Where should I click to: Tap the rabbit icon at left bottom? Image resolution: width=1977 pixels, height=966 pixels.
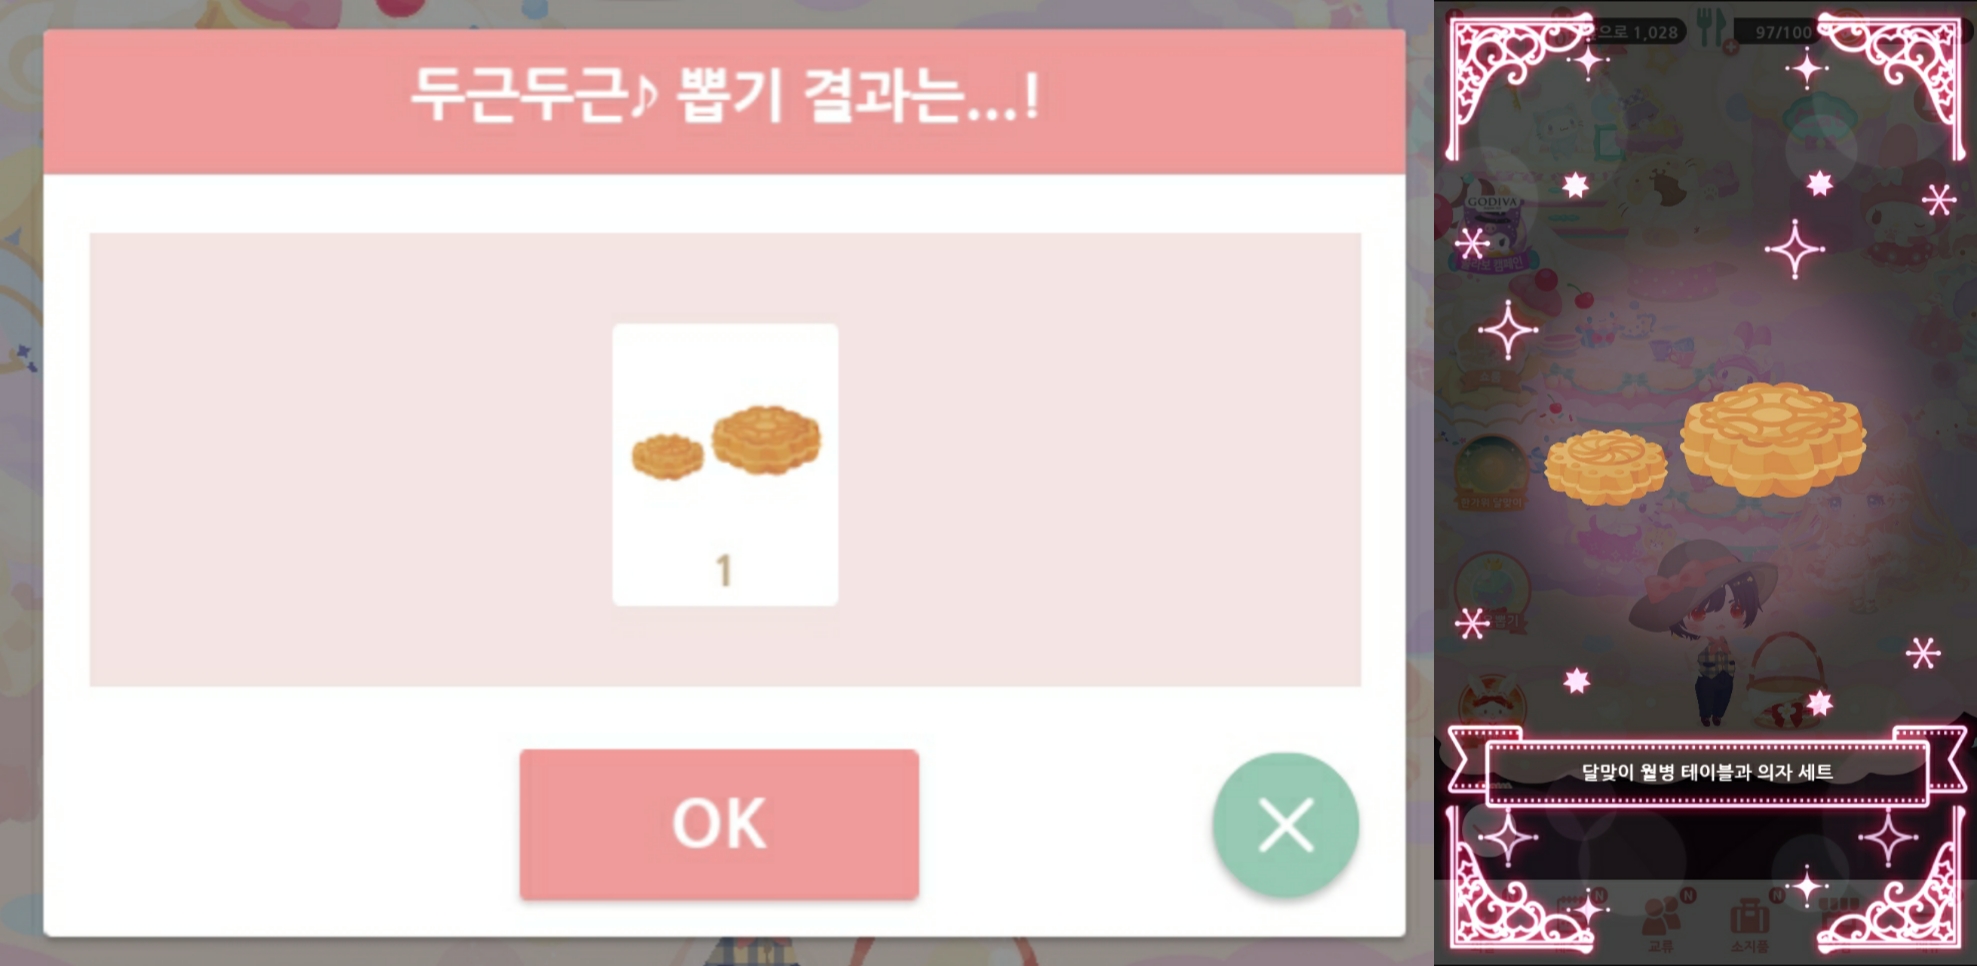coord(1492,702)
